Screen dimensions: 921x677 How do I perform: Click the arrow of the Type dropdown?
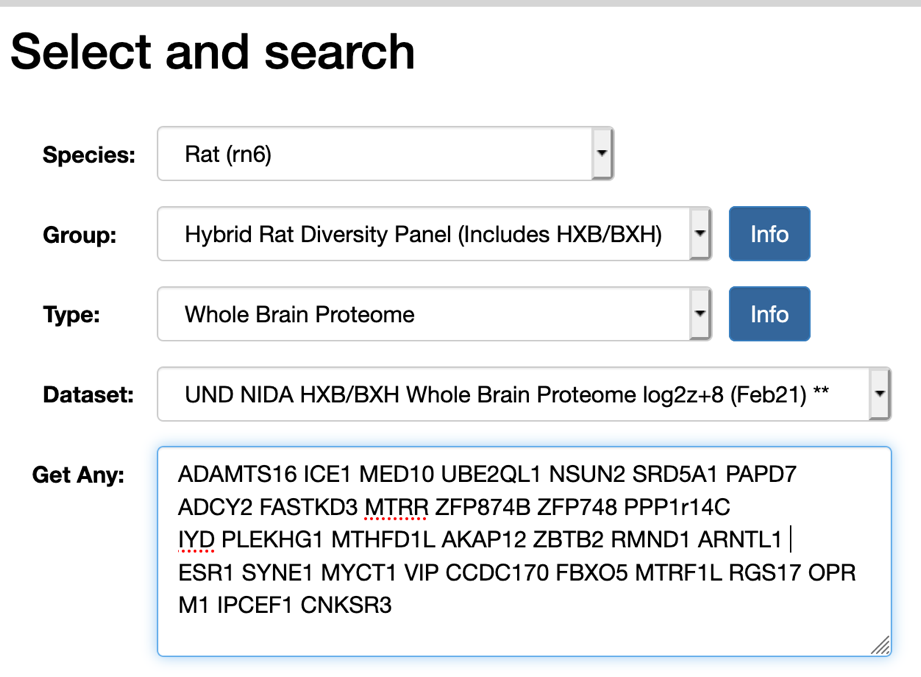pyautogui.click(x=700, y=314)
